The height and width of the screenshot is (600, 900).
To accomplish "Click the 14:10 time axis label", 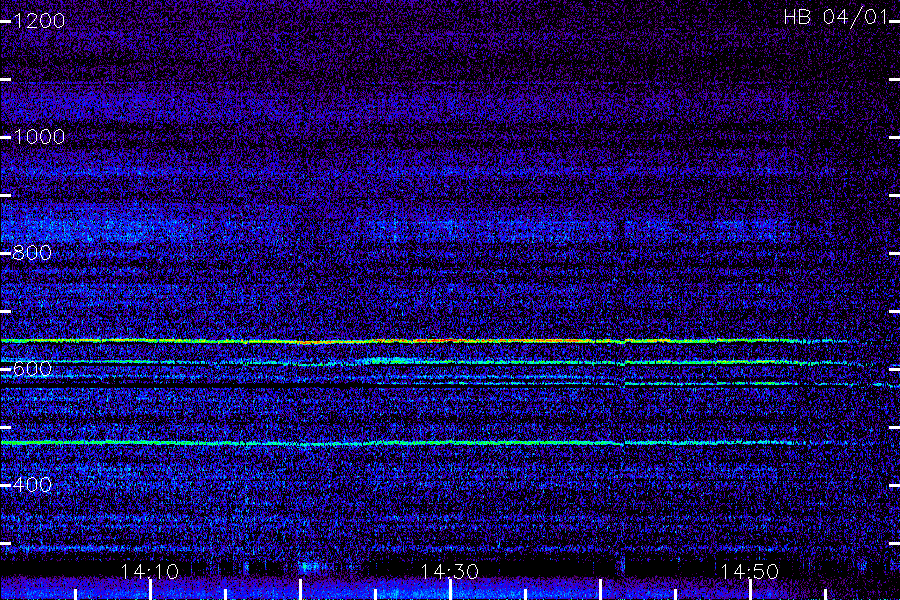I will point(150,571).
